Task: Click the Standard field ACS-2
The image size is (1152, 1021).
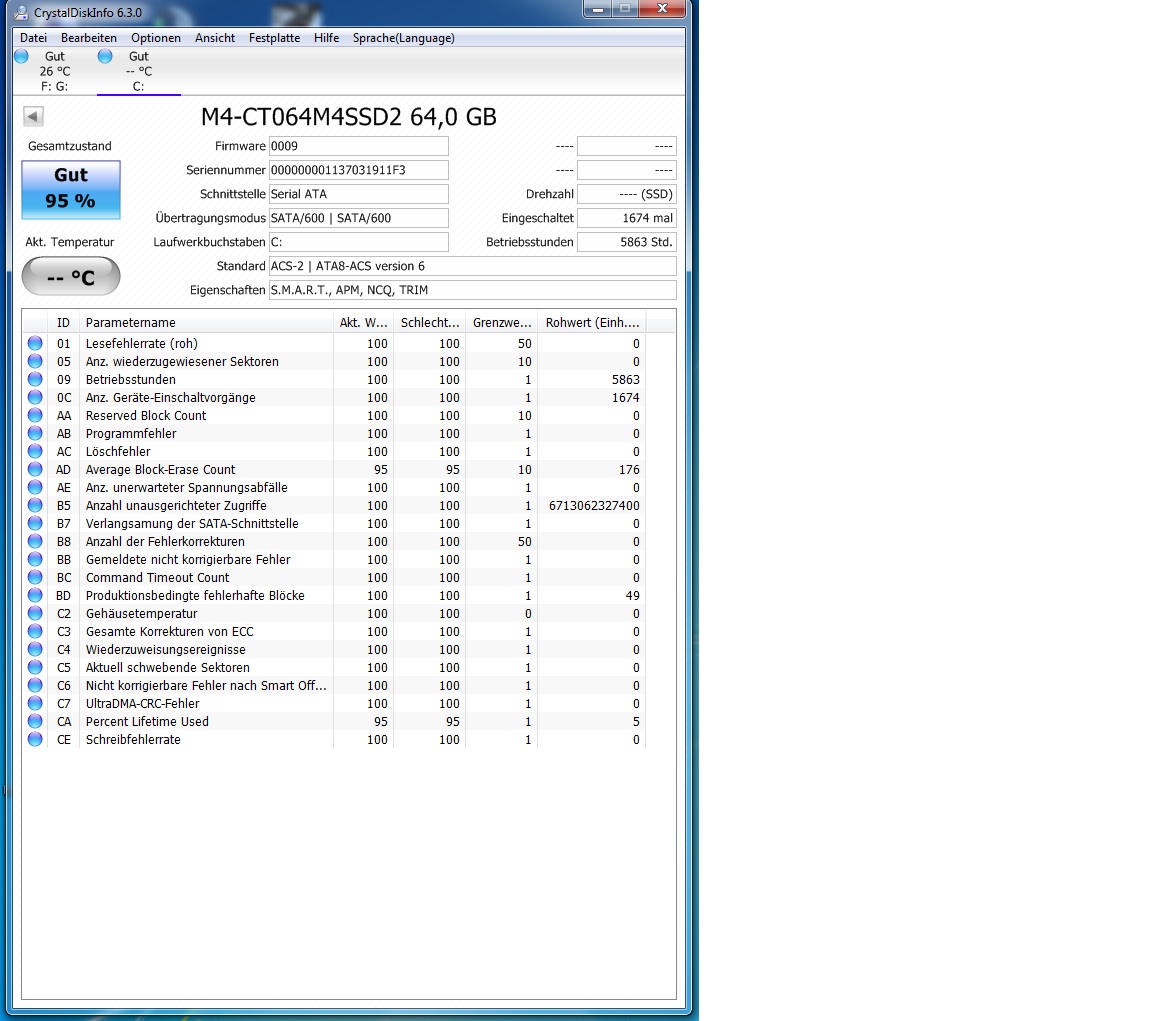Action: pos(472,266)
